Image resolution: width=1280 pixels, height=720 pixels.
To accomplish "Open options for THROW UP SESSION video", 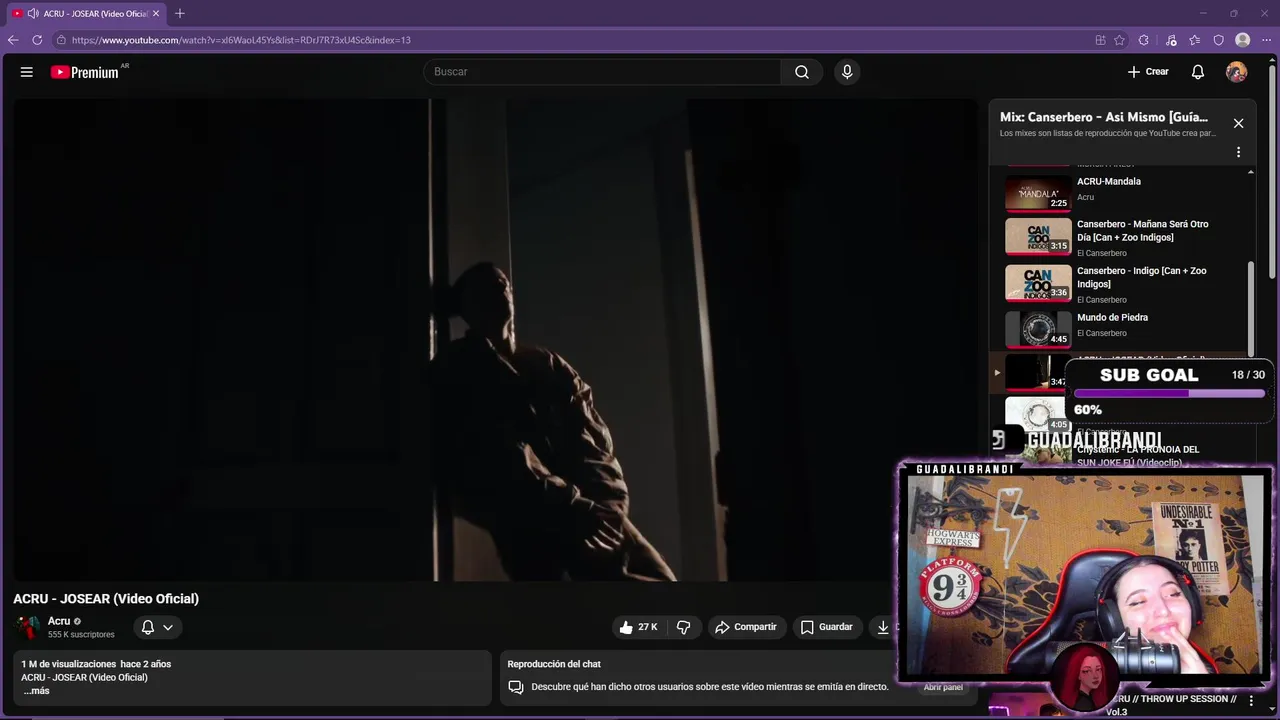I will coord(1251,702).
